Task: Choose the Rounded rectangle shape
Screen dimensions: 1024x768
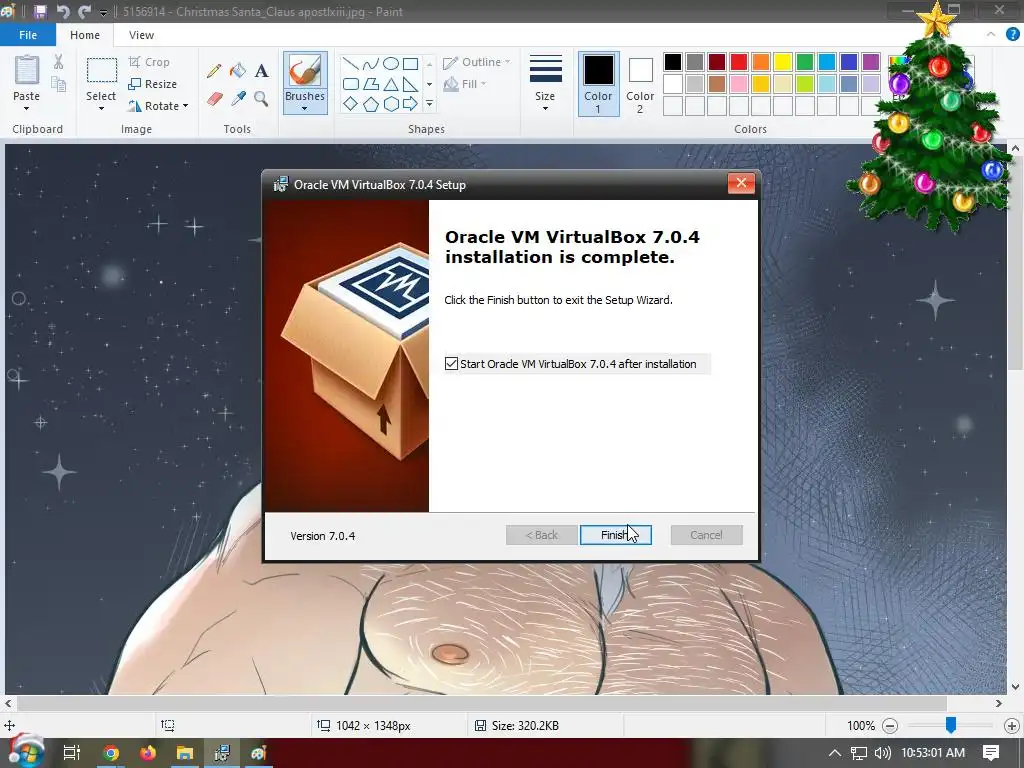Action: tap(351, 84)
